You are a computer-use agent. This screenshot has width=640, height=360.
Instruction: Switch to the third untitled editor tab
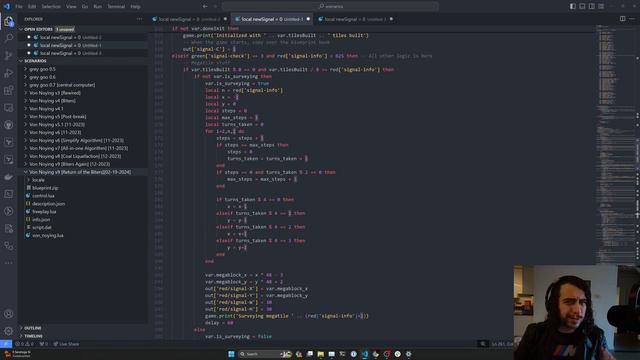355,19
